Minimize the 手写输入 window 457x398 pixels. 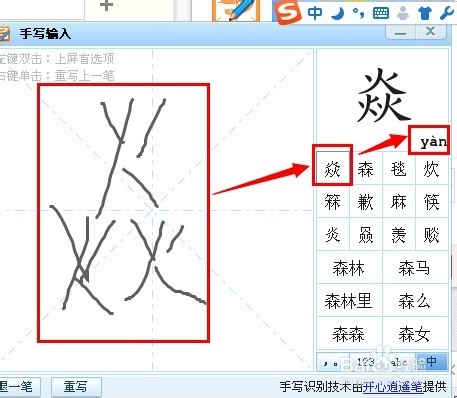(x=400, y=33)
